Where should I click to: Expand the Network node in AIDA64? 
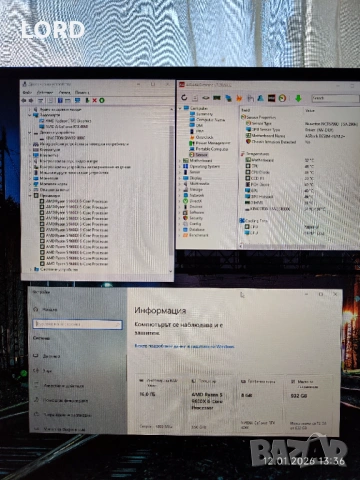coord(180,195)
